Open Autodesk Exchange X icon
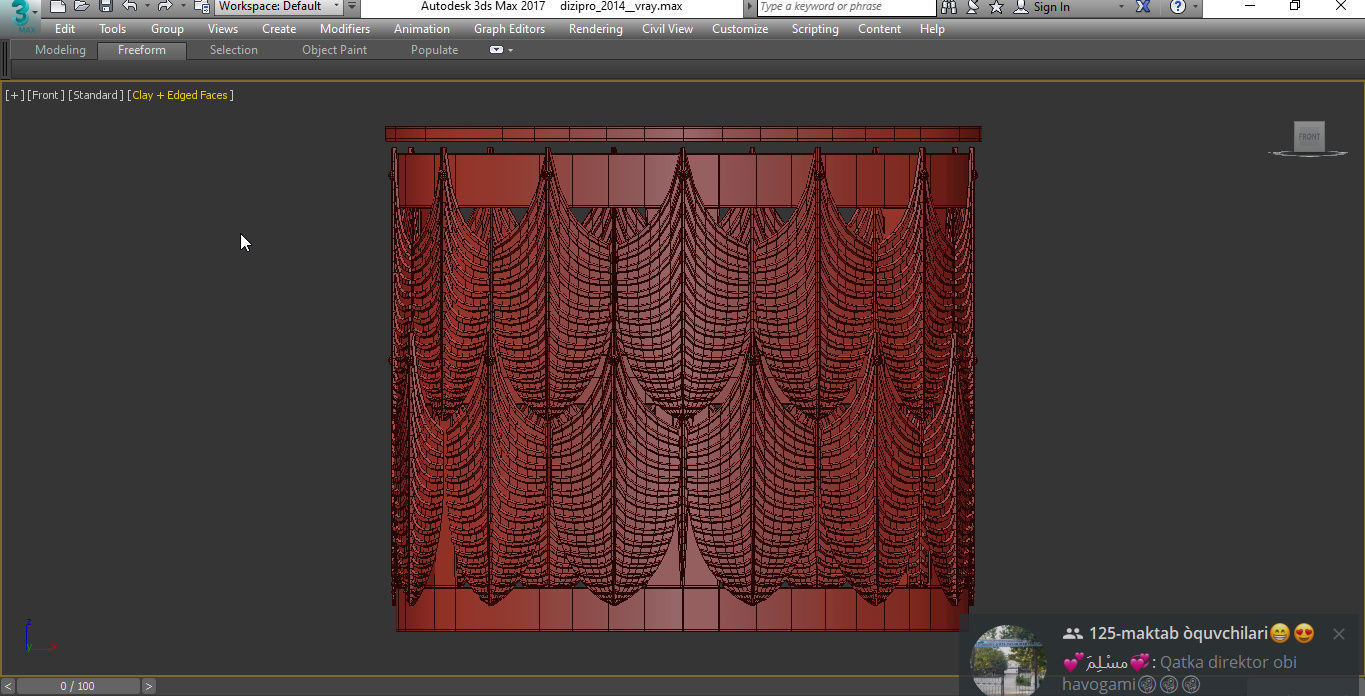Image resolution: width=1365 pixels, height=696 pixels. point(1143,6)
